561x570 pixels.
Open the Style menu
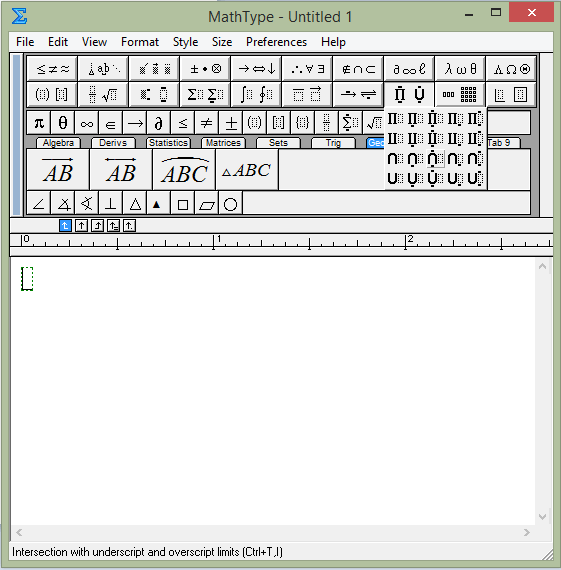pos(185,42)
